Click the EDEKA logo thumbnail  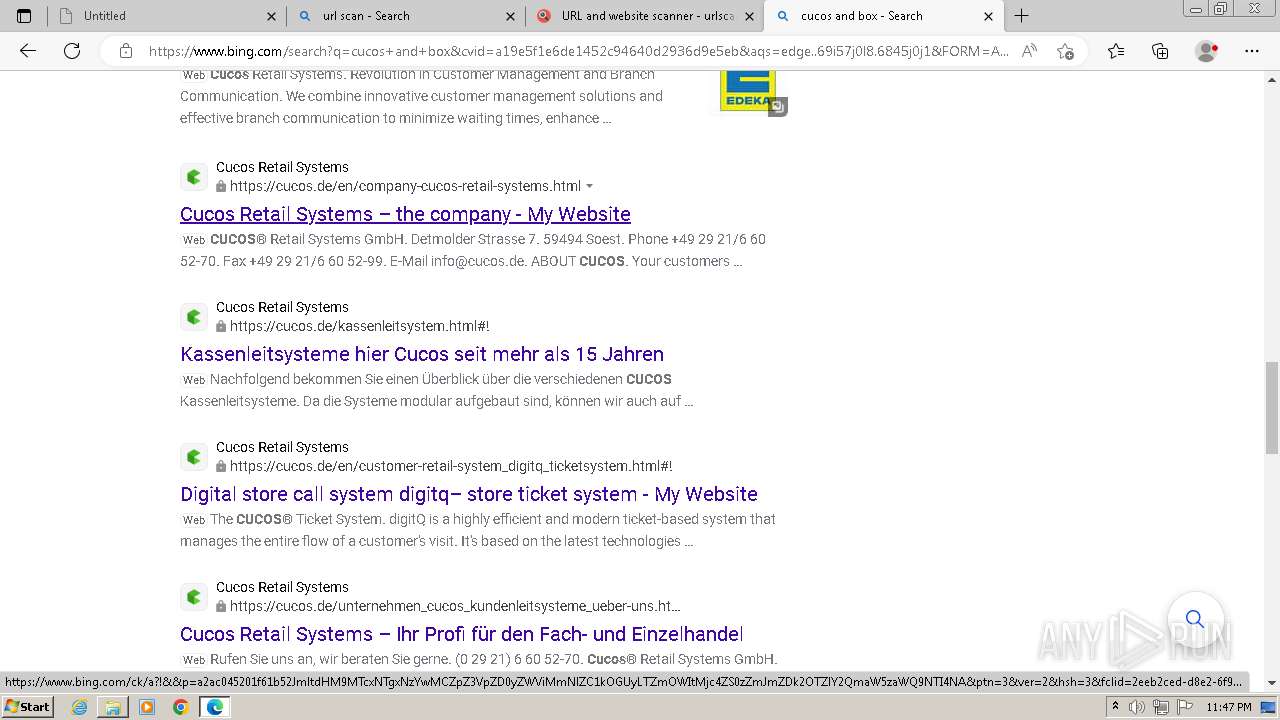click(747, 89)
